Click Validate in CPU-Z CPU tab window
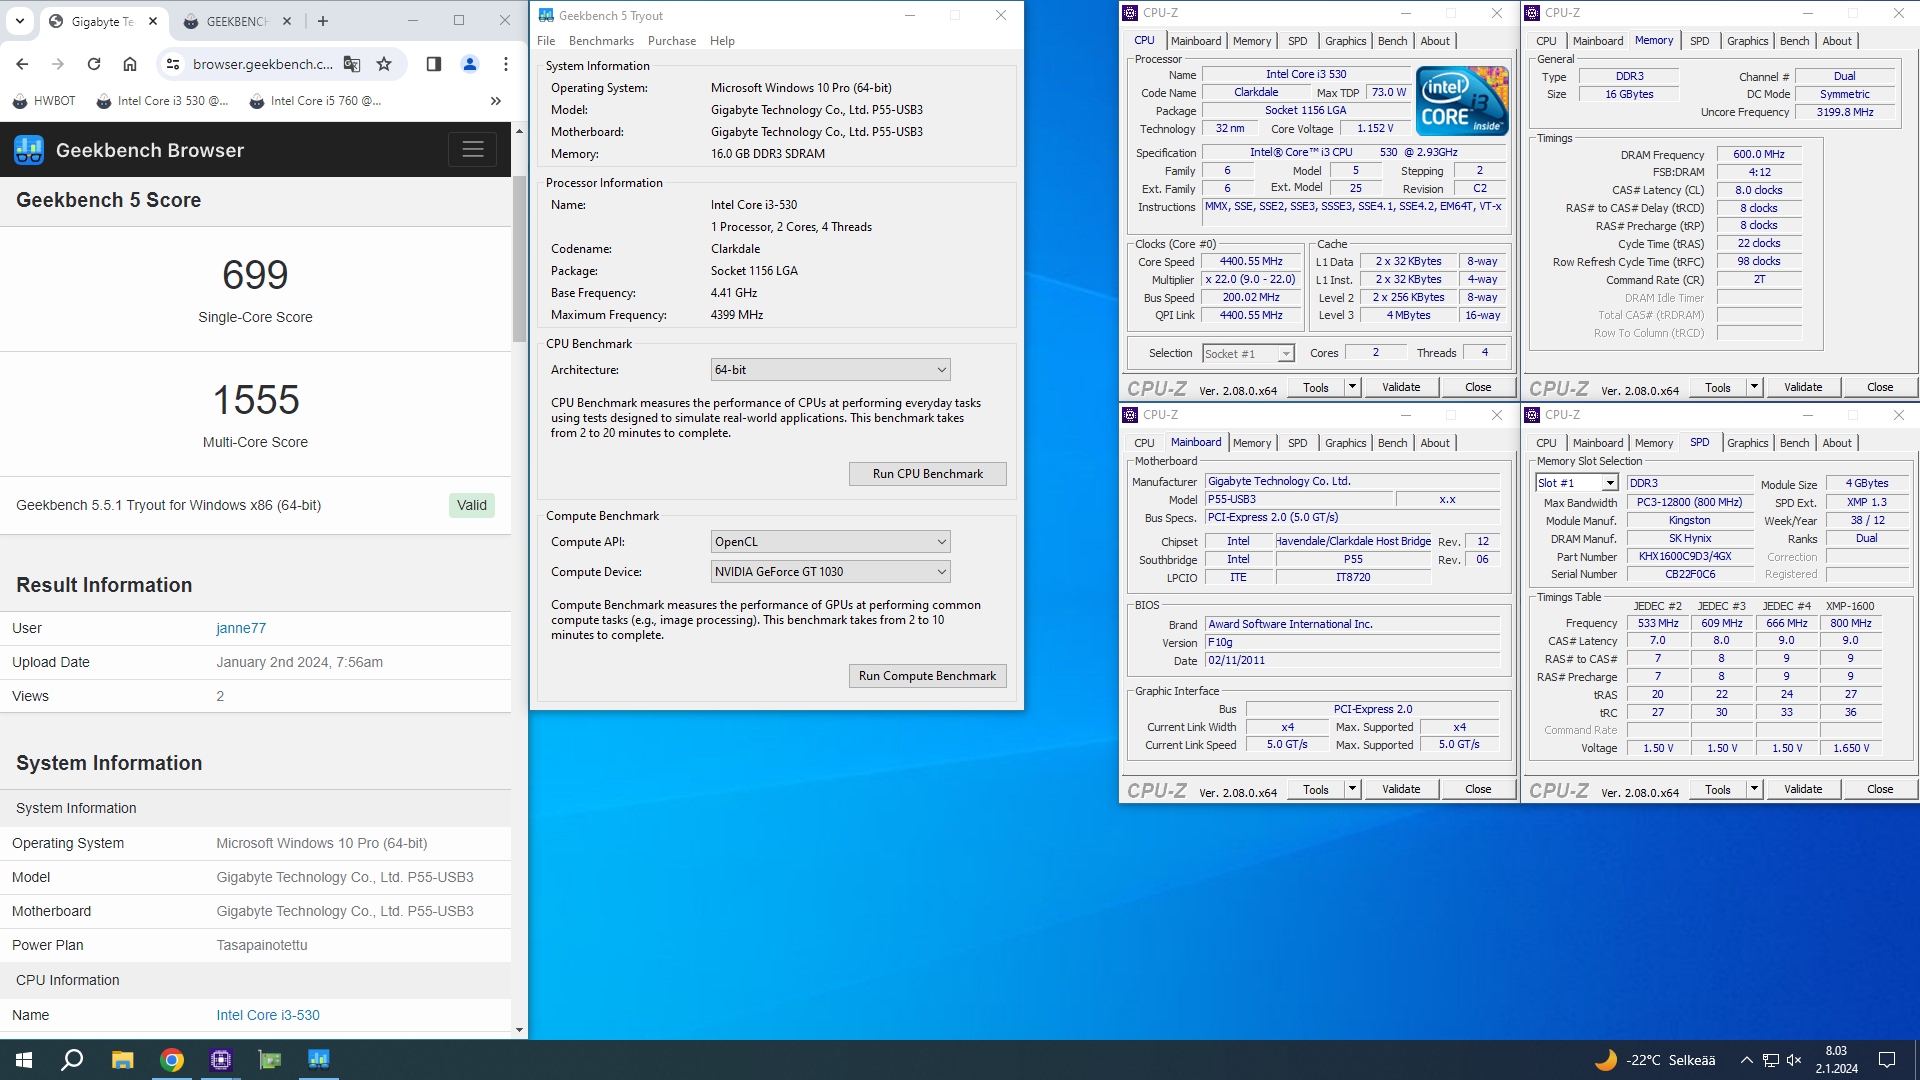 1401,387
